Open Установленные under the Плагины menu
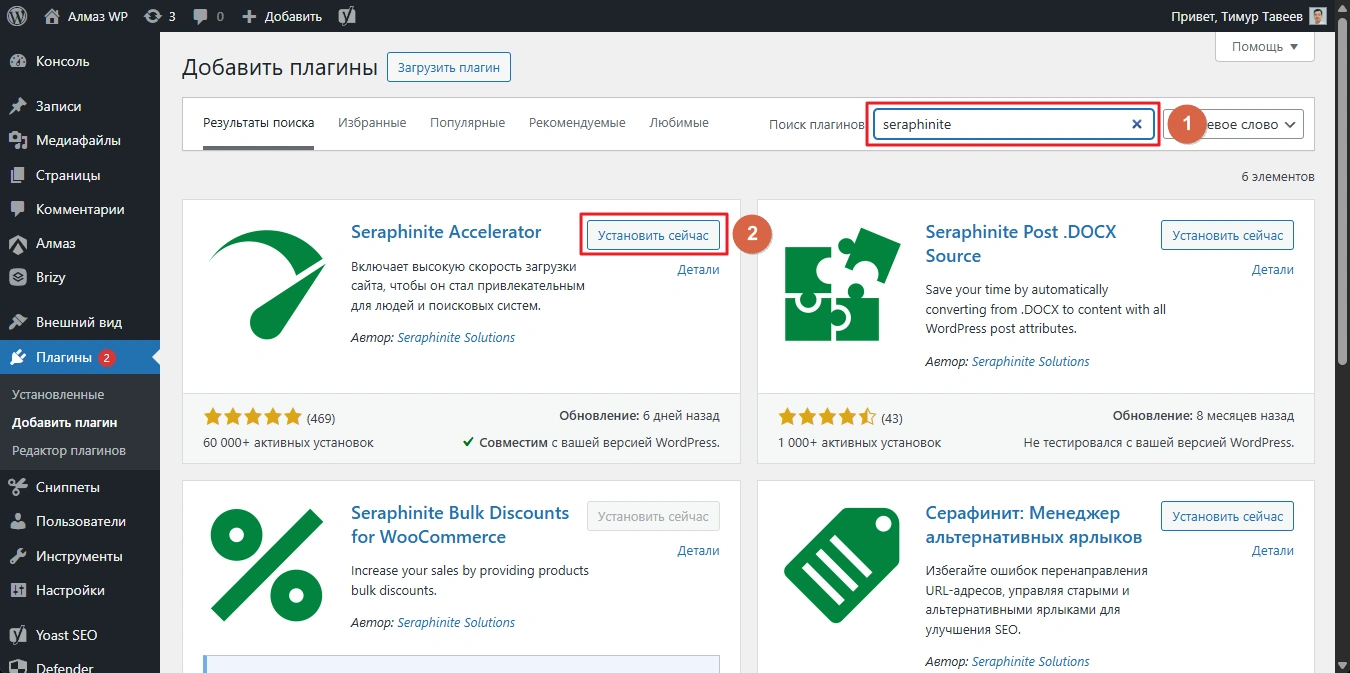The width and height of the screenshot is (1350, 673). point(58,394)
